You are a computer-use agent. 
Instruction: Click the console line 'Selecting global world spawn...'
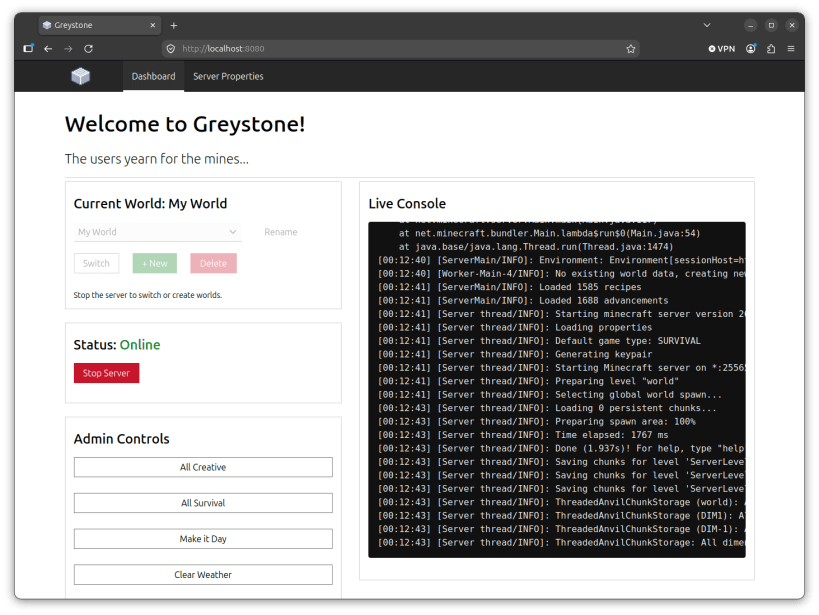coord(638,394)
